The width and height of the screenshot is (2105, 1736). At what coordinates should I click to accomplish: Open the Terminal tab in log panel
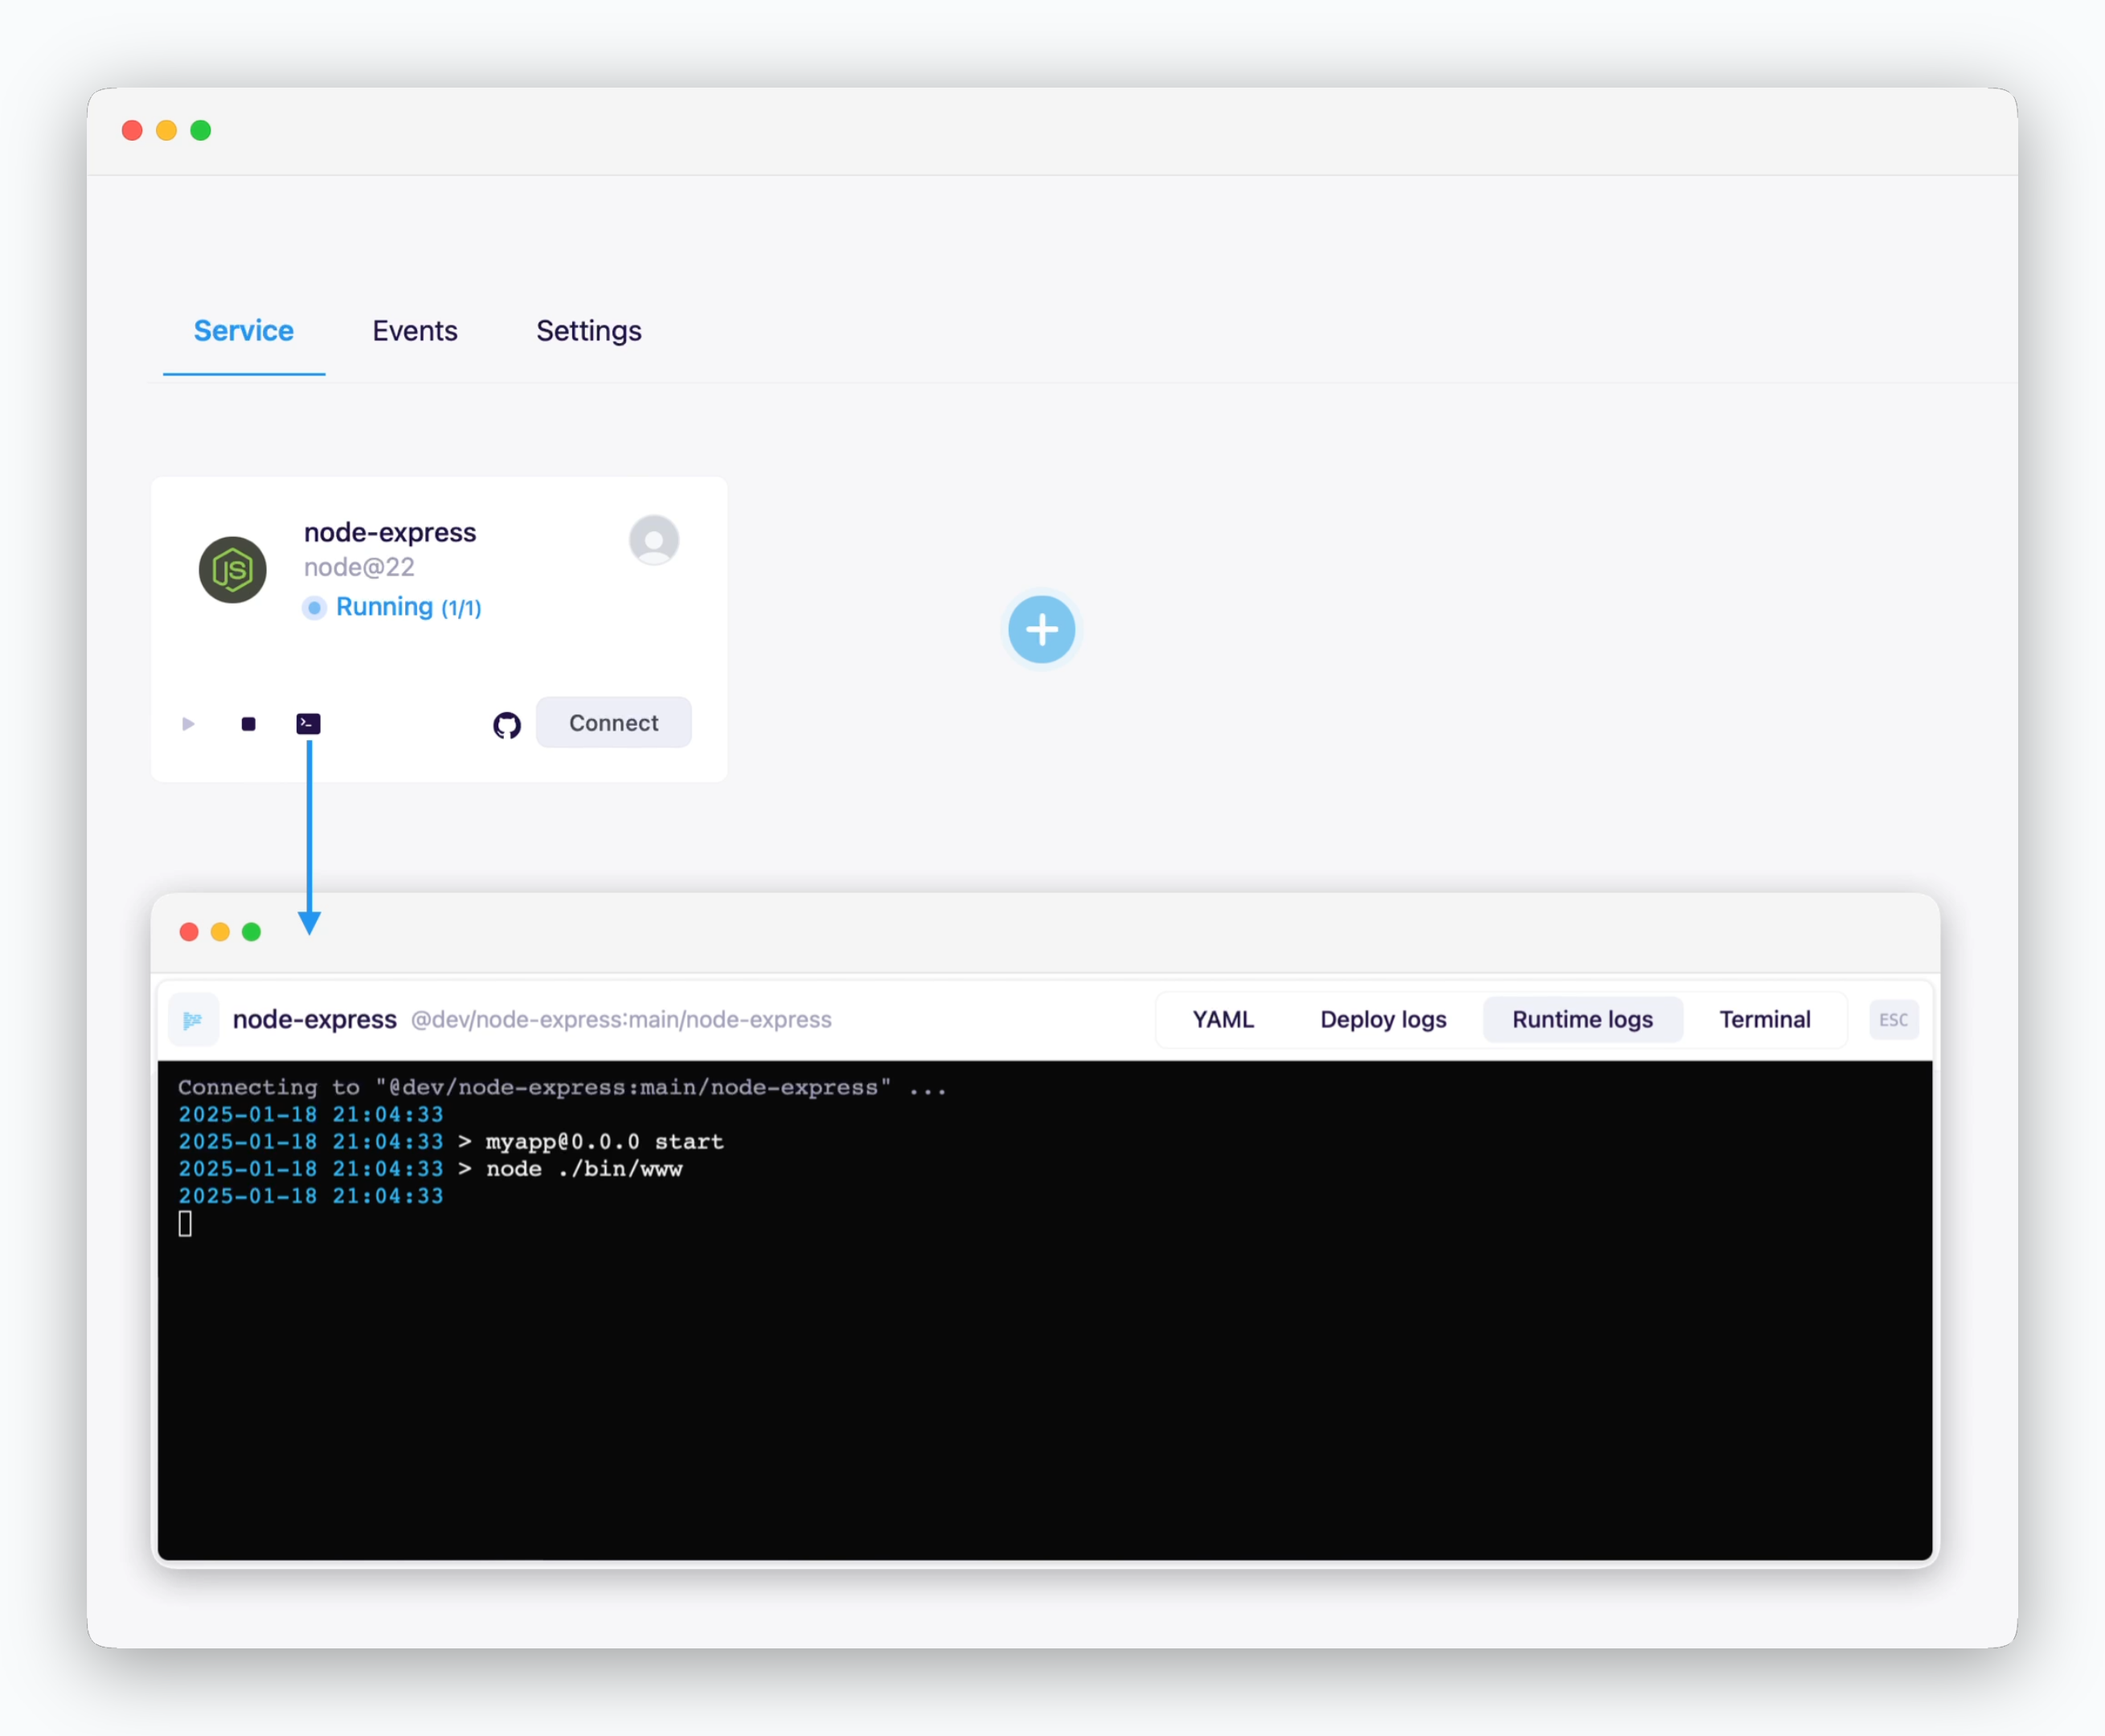point(1764,1019)
